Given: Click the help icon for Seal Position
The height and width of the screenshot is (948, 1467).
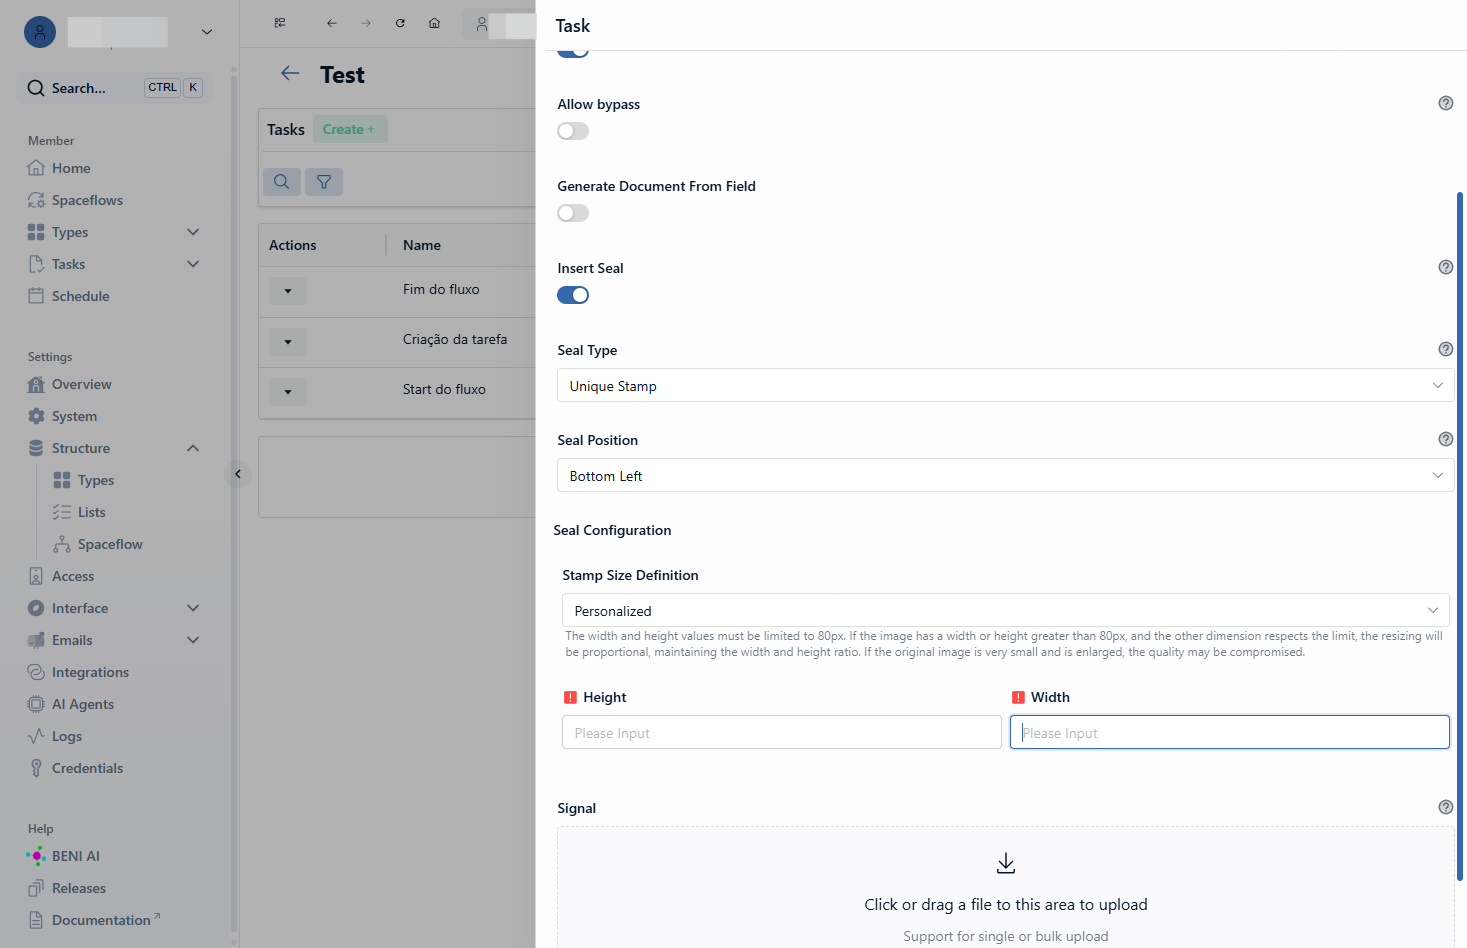Looking at the screenshot, I should tap(1445, 439).
